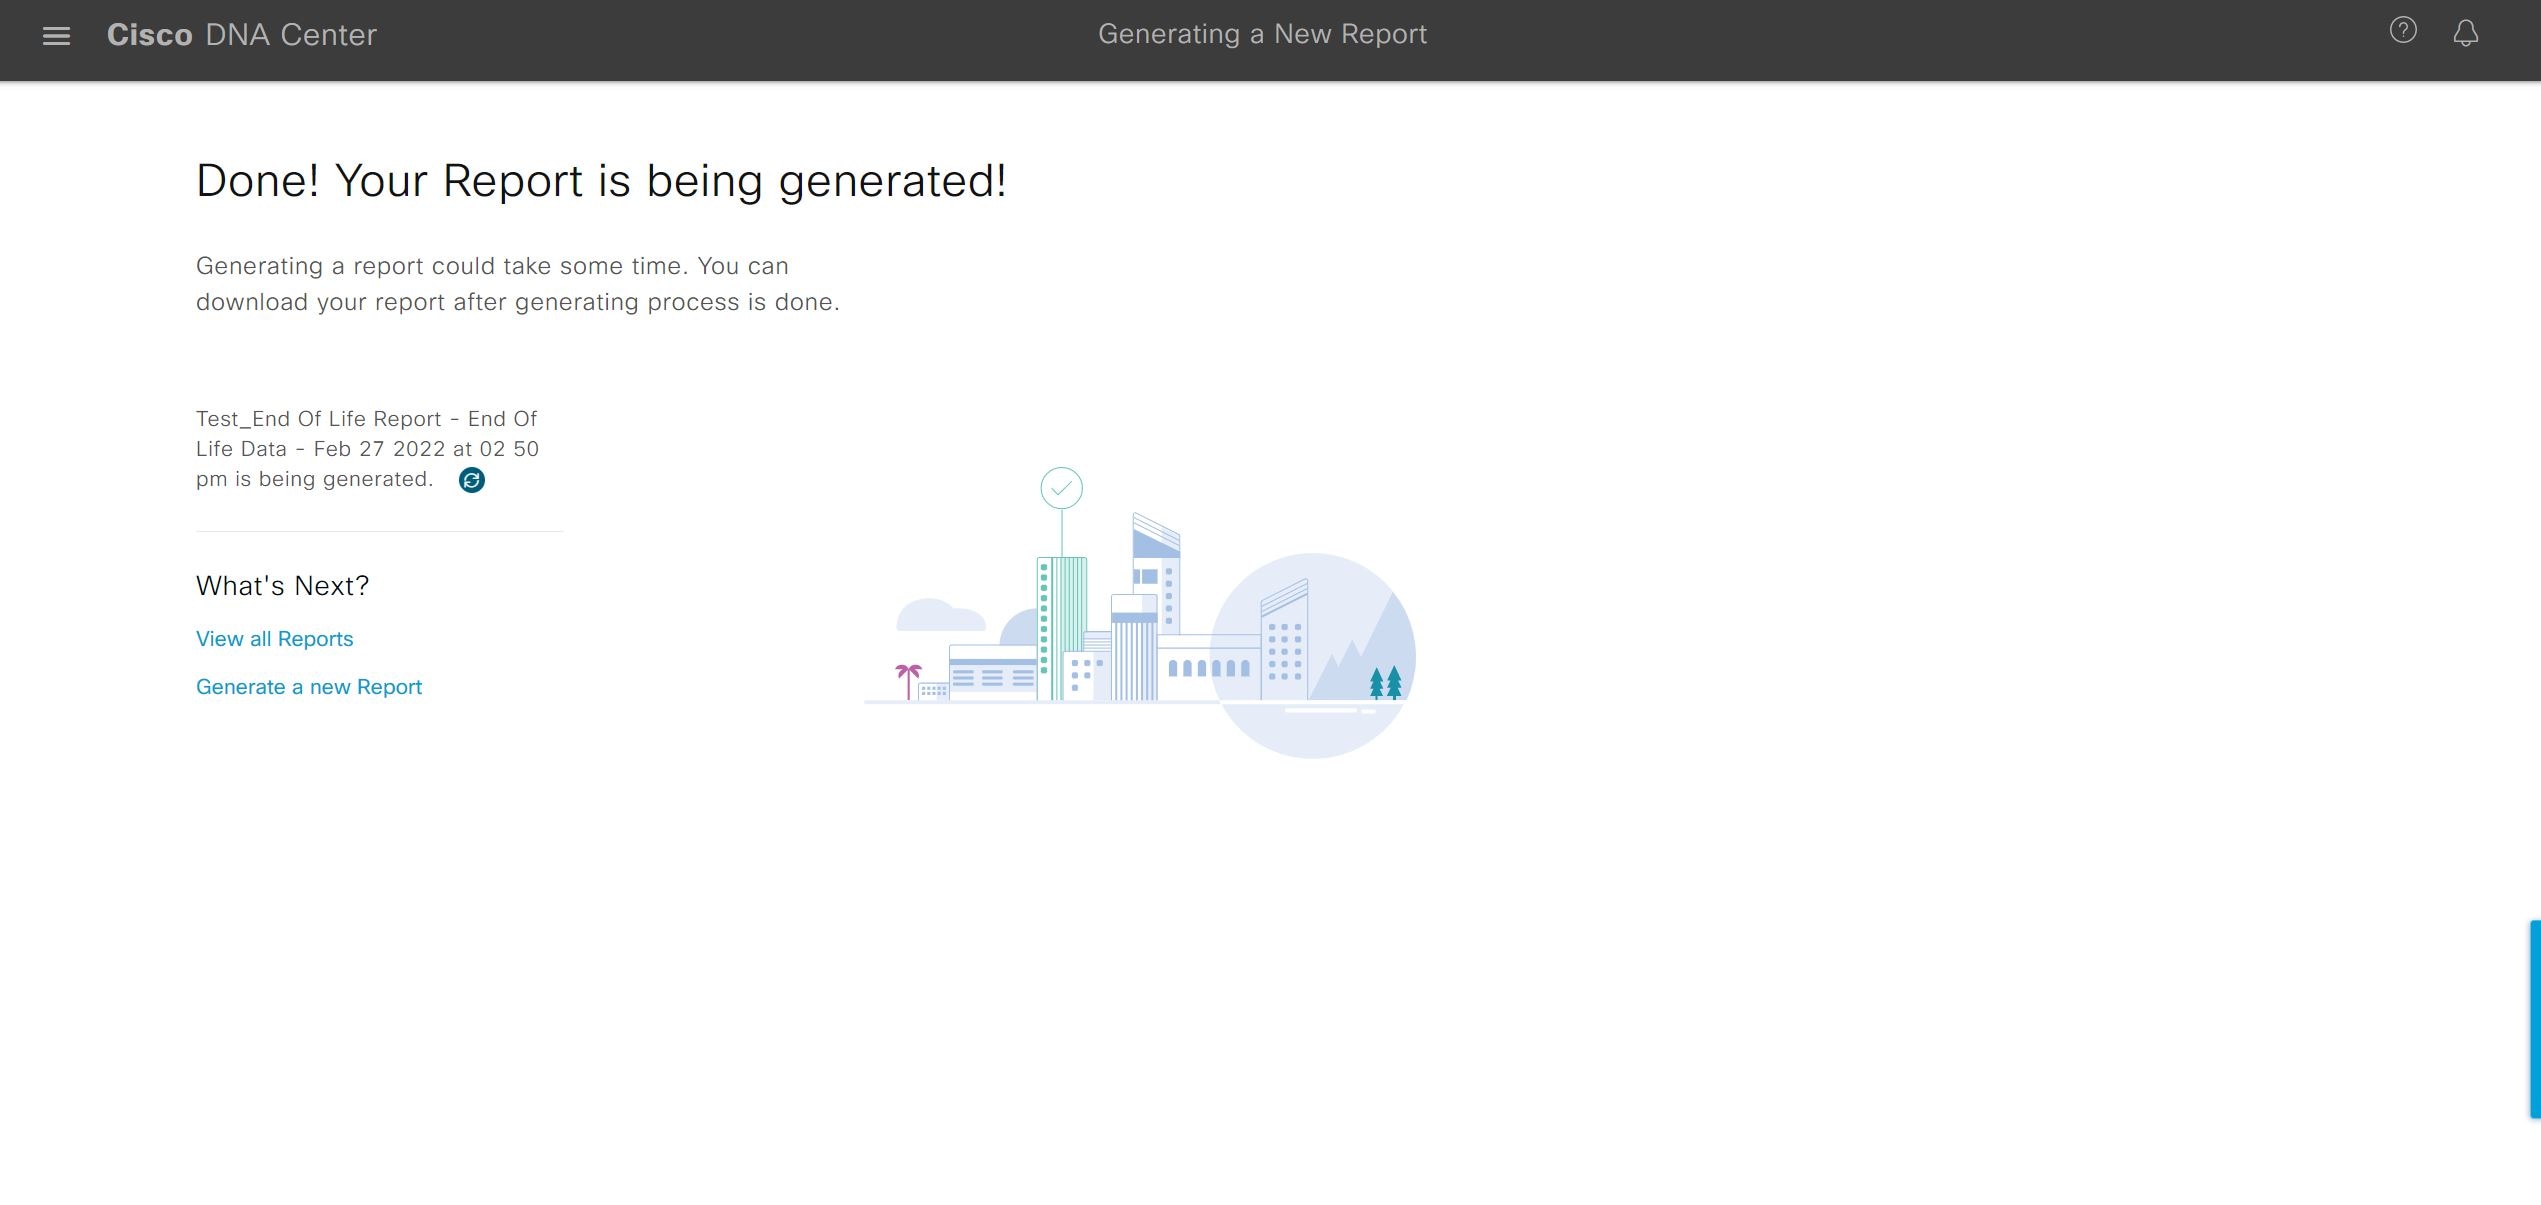This screenshot has height=1205, width=2541.
Task: Click the Test_End Of Life Report status text
Action: [x=366, y=448]
